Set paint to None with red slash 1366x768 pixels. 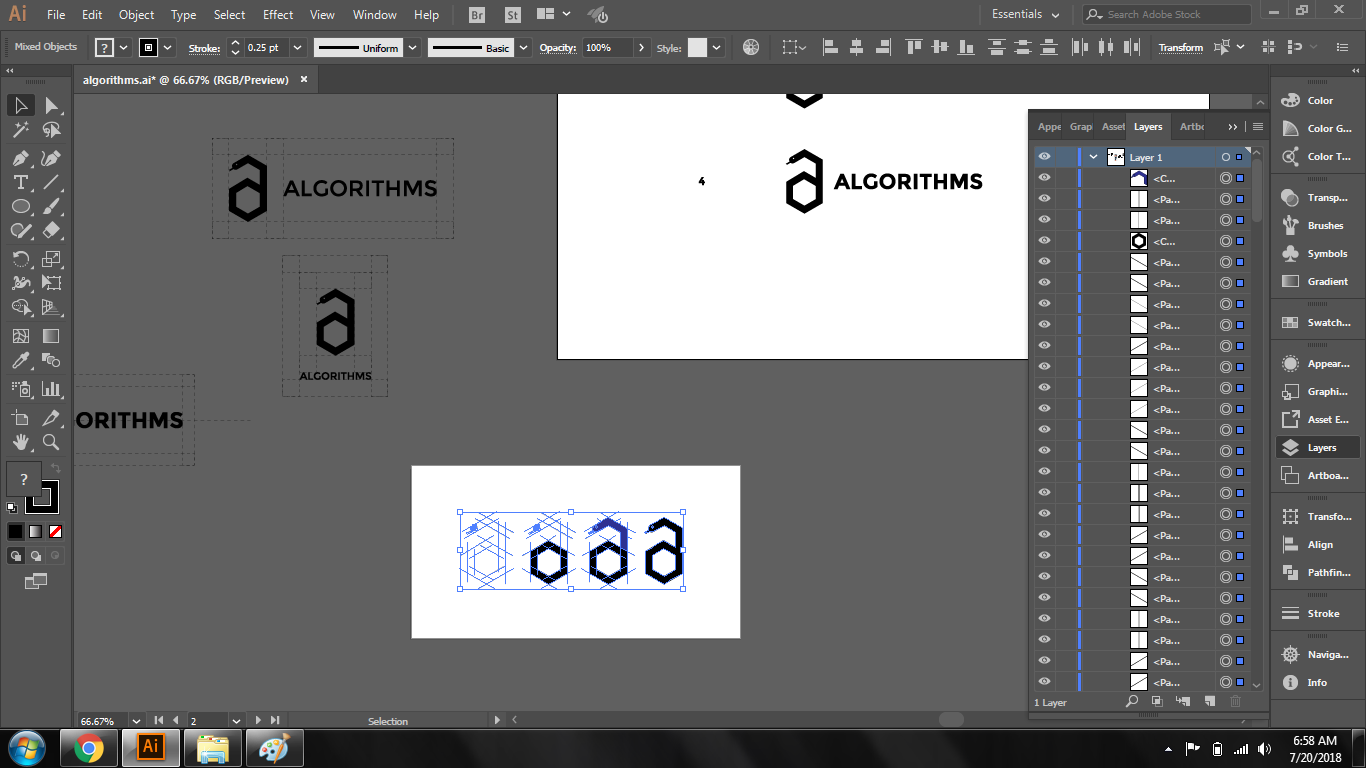pos(56,531)
